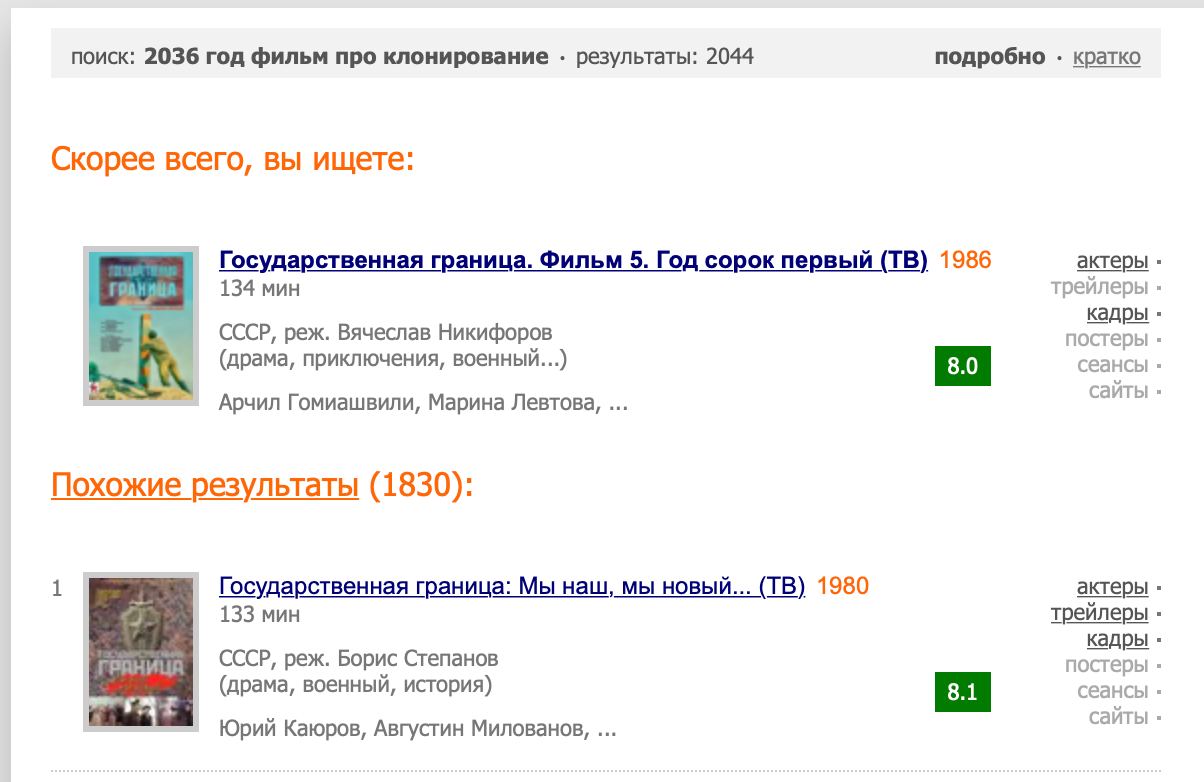This screenshot has height=782, width=1204.
Task: Click grayed 'сайты' for the 1980 film
Action: pos(1118,718)
